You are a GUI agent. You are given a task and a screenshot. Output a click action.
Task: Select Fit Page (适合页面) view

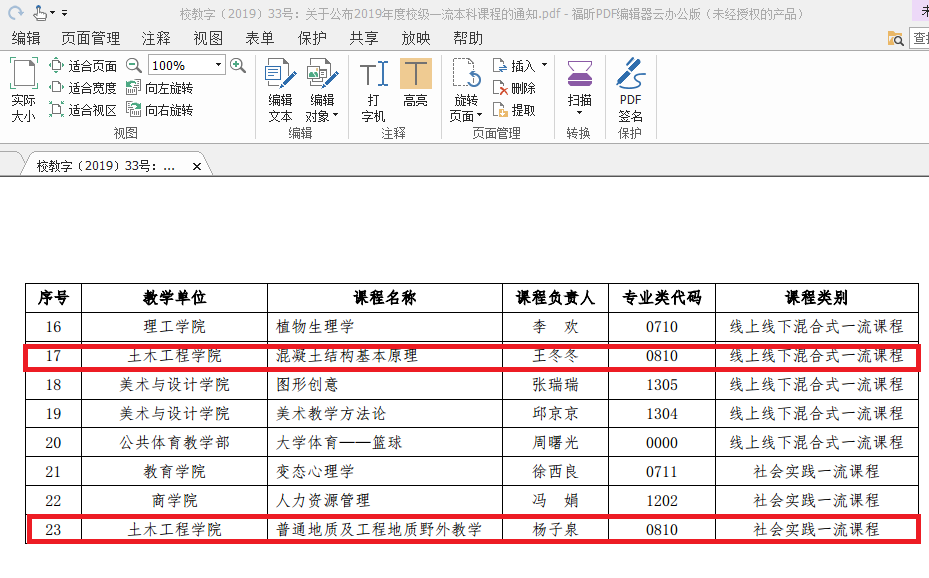(83, 66)
